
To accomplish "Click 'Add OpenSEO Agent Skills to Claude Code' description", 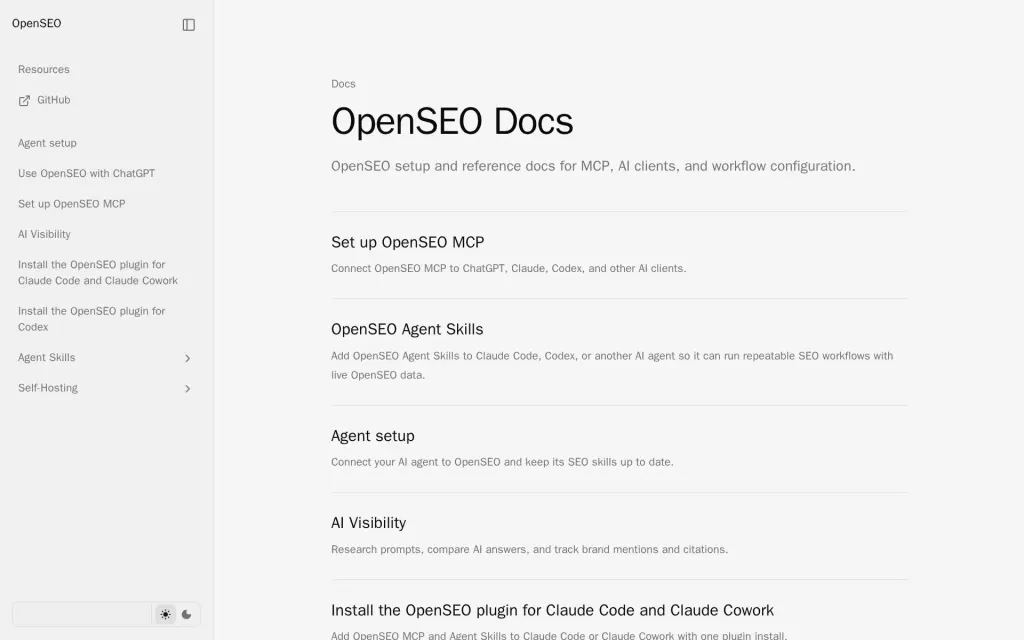I will click(x=612, y=365).
